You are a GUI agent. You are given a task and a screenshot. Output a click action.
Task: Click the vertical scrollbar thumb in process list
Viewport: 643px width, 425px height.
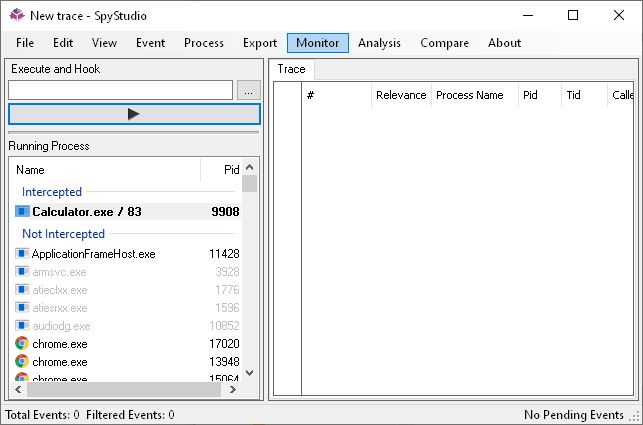click(x=249, y=184)
